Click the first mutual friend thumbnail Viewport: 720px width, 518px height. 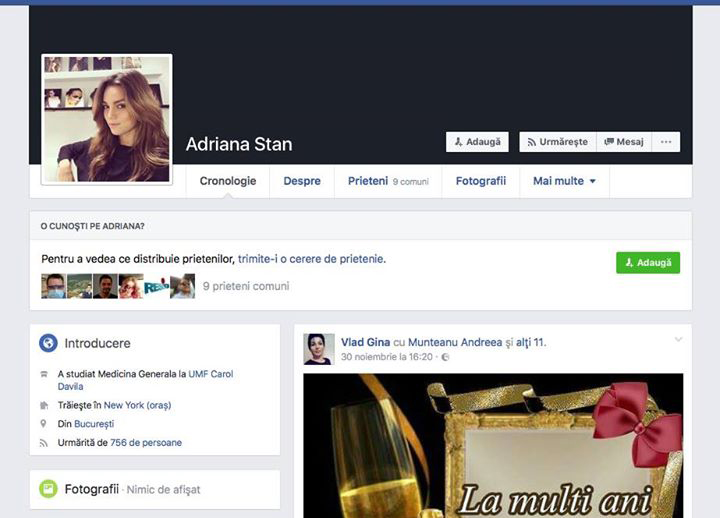tap(53, 287)
